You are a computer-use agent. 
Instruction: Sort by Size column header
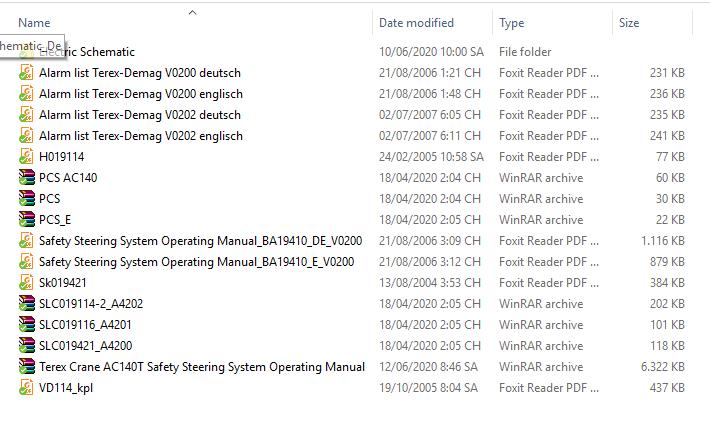point(629,23)
